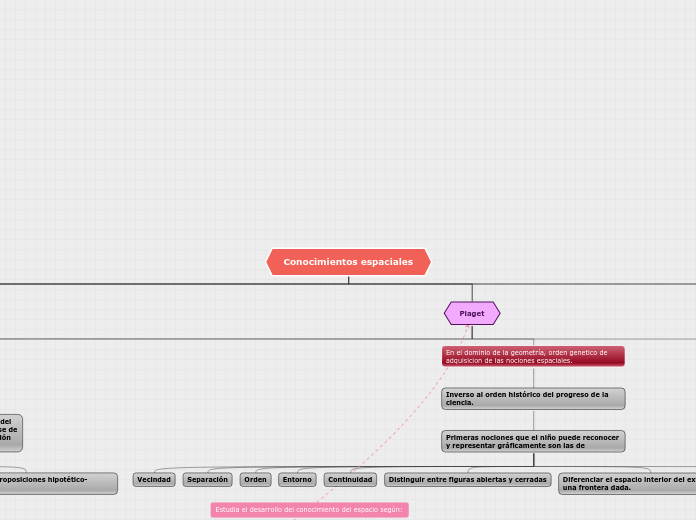
Task: Select the 'Conocimientos espaciales' root node
Action: [348, 262]
